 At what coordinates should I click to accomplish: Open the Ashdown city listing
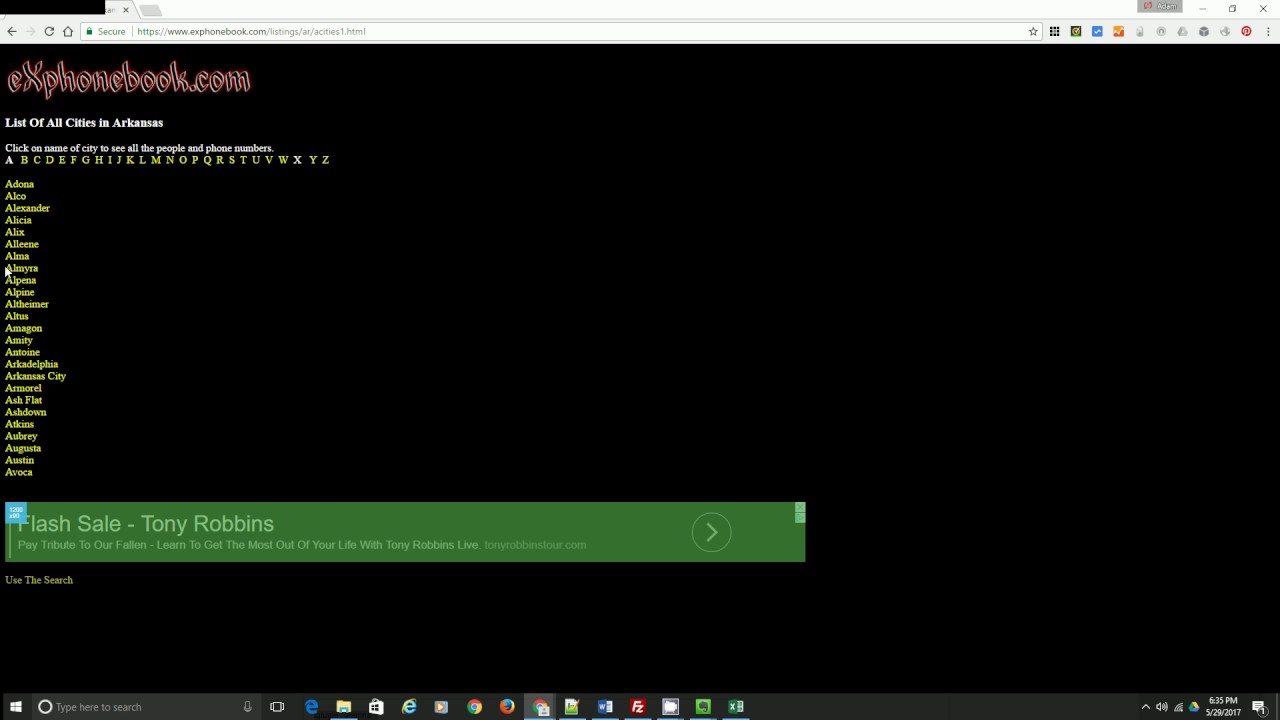point(25,412)
